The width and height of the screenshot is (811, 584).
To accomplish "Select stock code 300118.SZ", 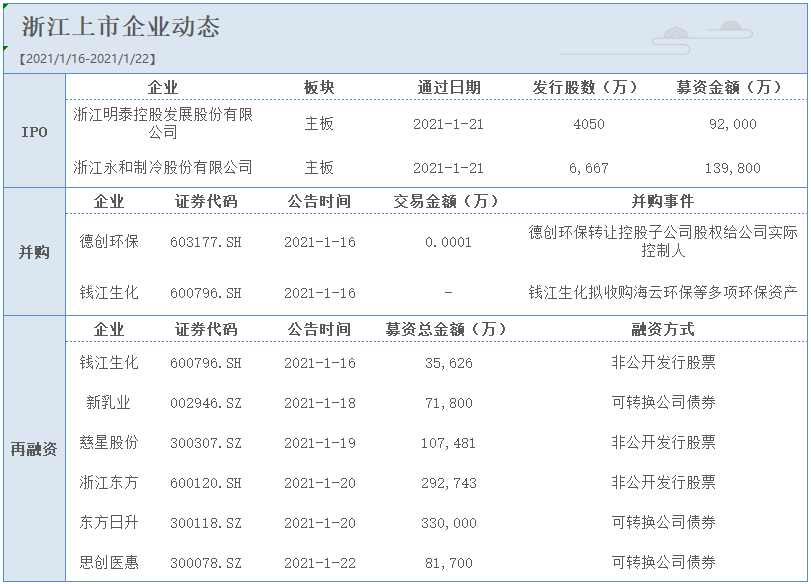I will pyautogui.click(x=206, y=523).
